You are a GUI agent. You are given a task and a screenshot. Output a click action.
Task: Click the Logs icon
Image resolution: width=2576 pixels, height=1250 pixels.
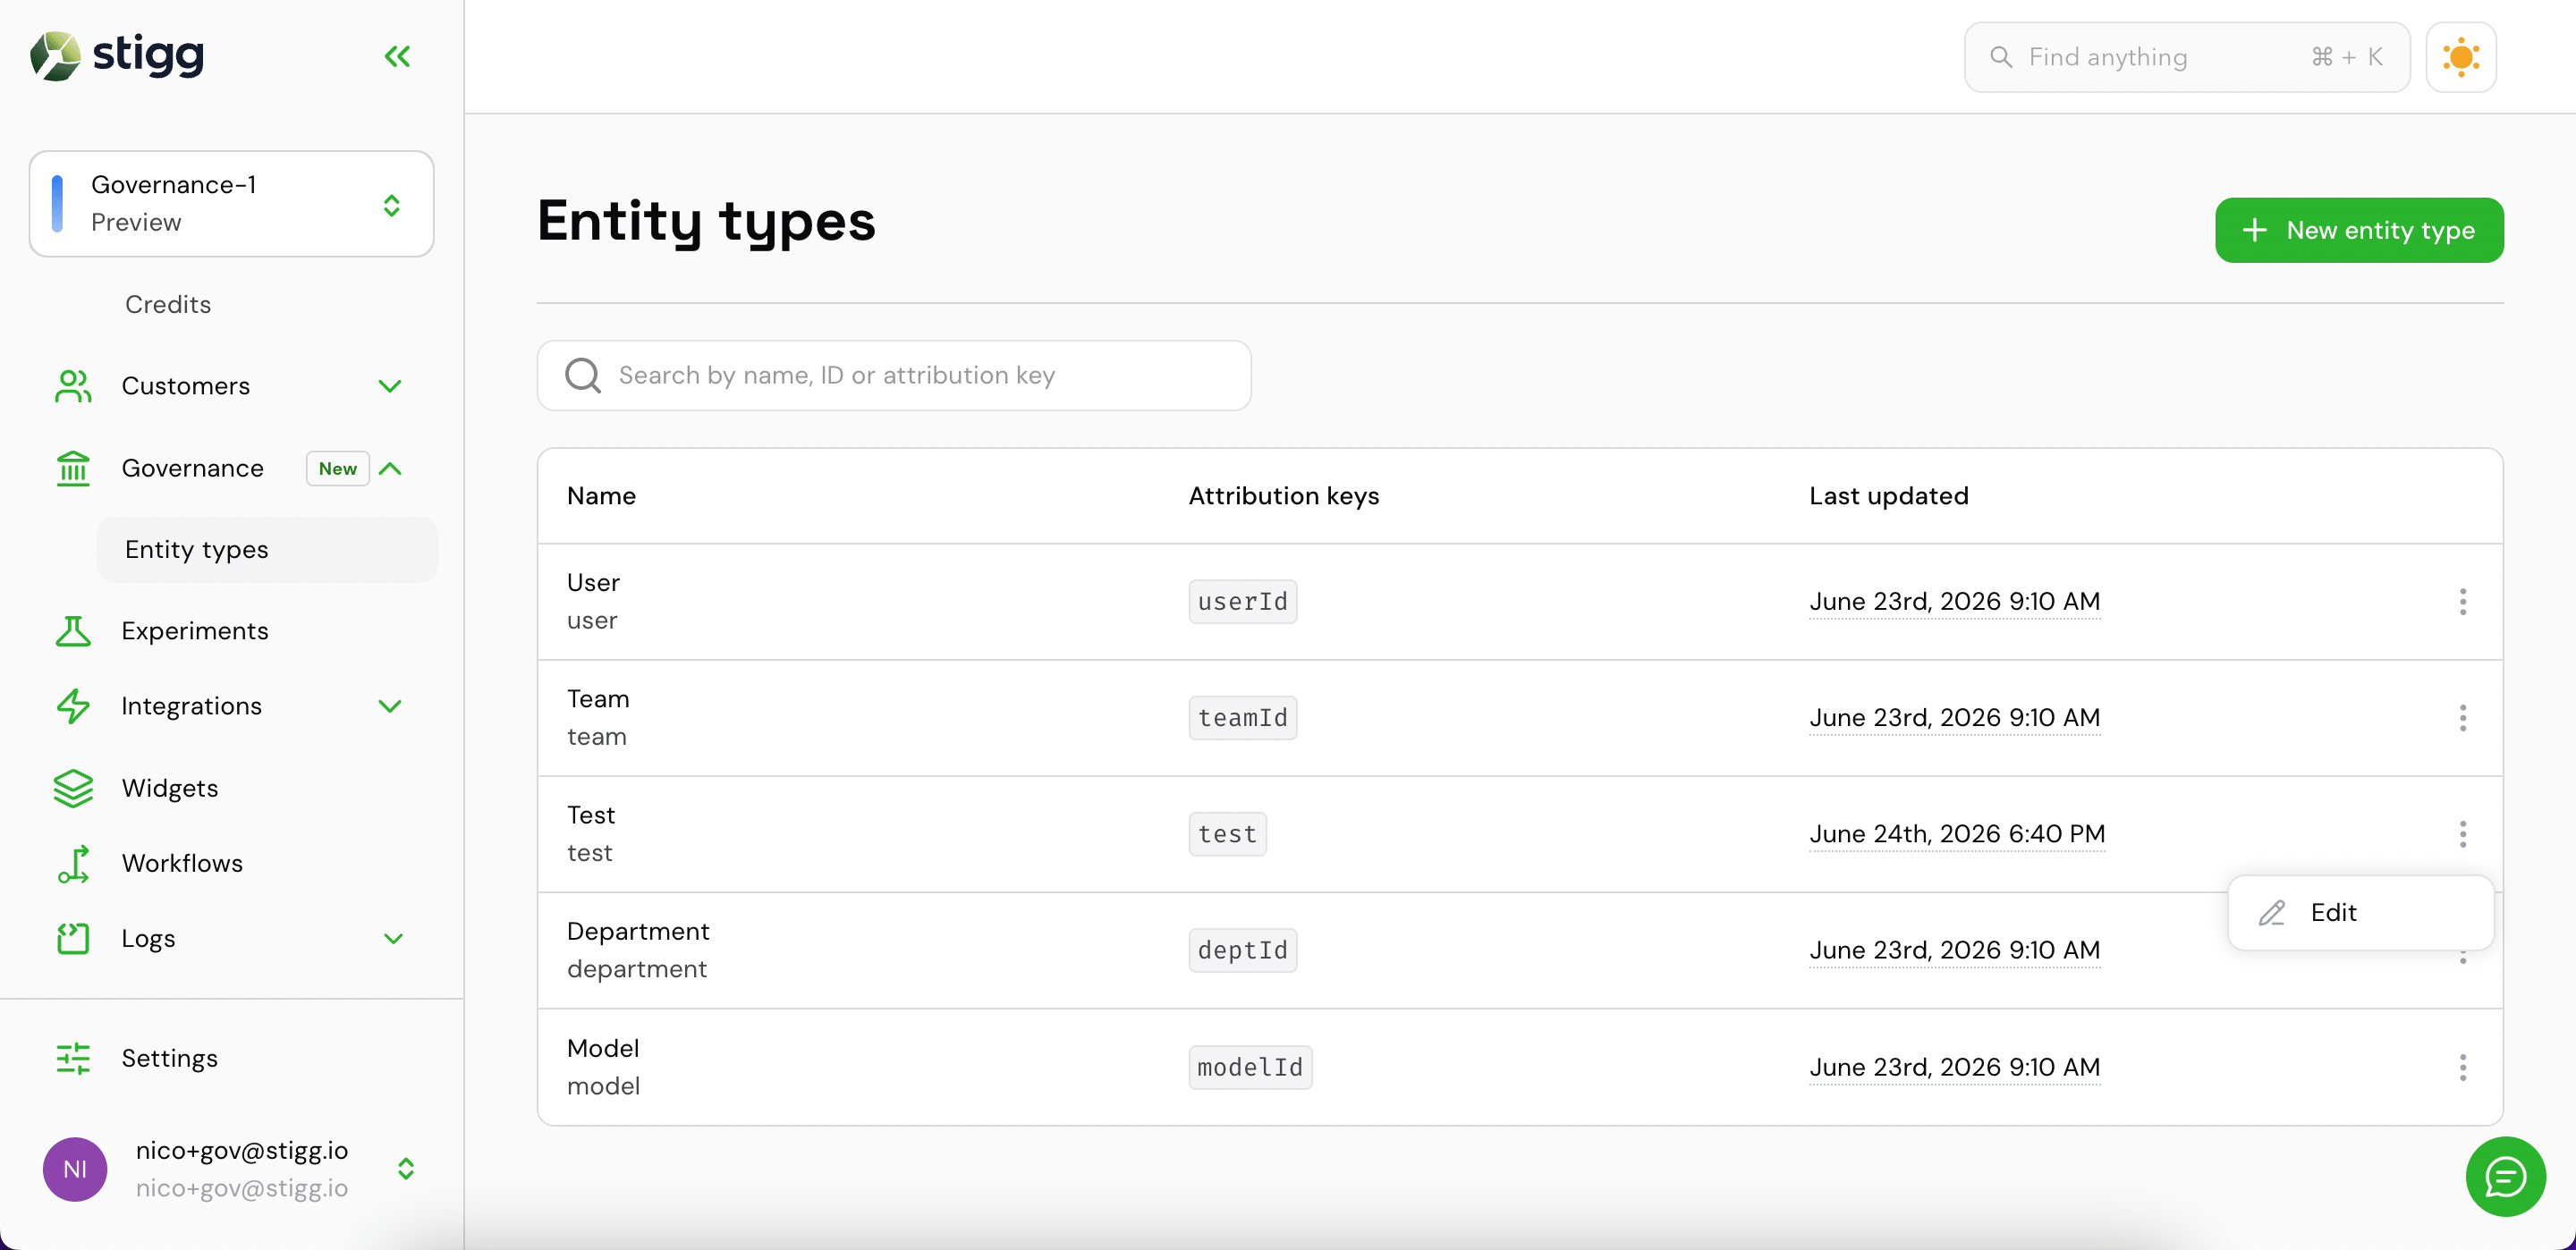[73, 939]
